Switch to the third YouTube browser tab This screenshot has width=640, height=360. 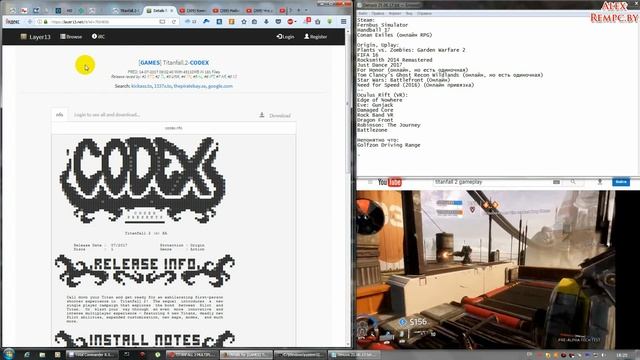click(x=260, y=10)
